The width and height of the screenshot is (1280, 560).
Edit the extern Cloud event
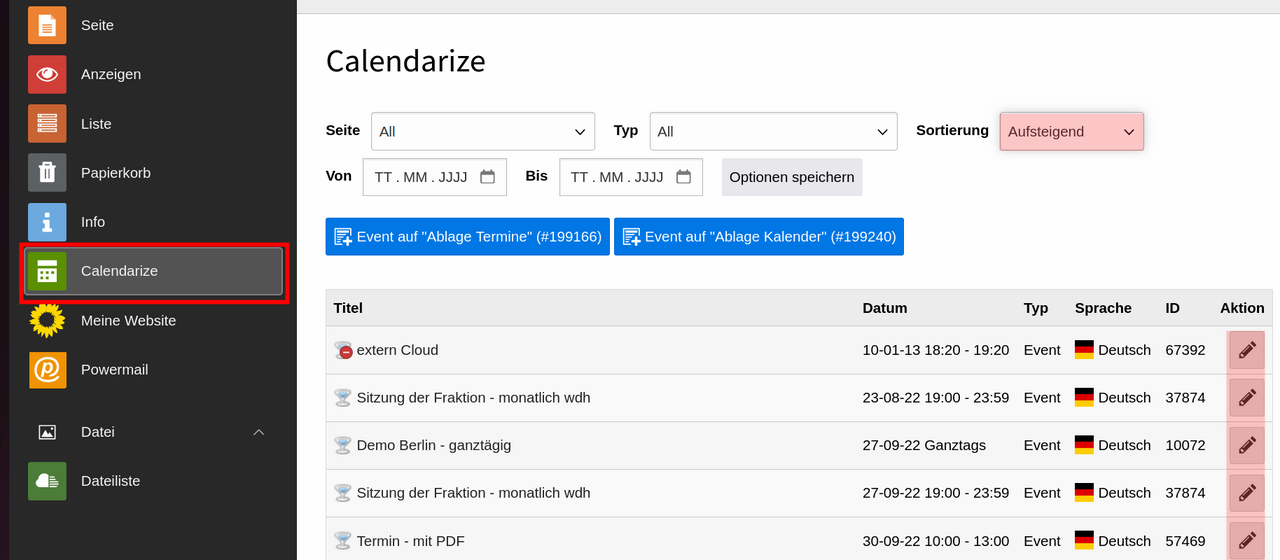(x=1246, y=350)
